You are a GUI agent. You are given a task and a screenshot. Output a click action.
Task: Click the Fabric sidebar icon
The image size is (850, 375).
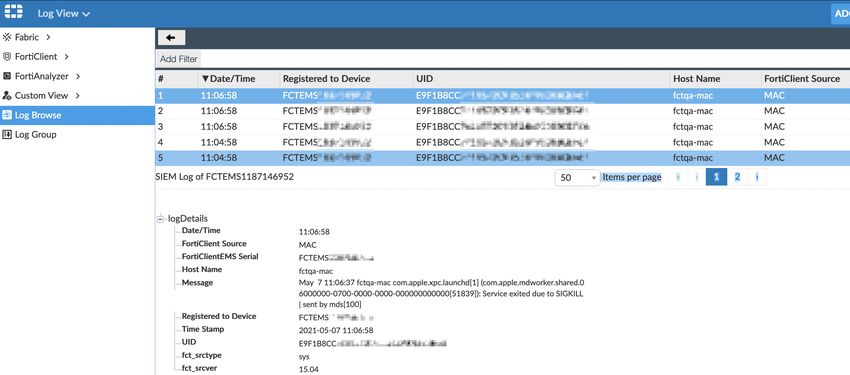(x=7, y=37)
